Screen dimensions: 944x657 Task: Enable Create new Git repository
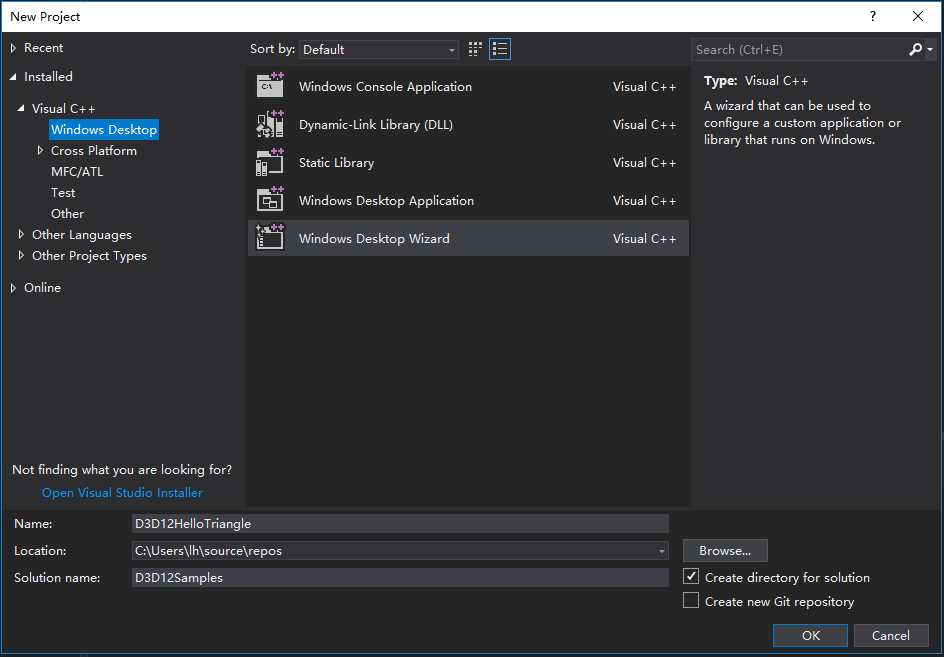tap(691, 601)
